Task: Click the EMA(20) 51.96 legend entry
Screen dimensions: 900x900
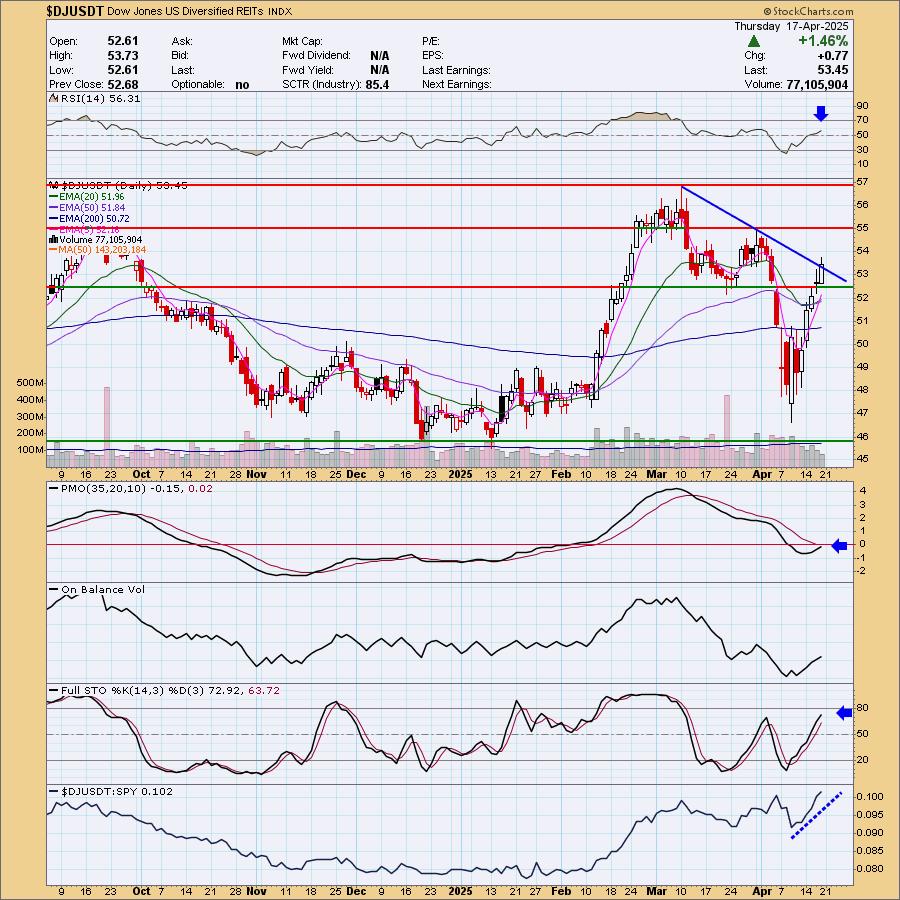Action: (87, 196)
